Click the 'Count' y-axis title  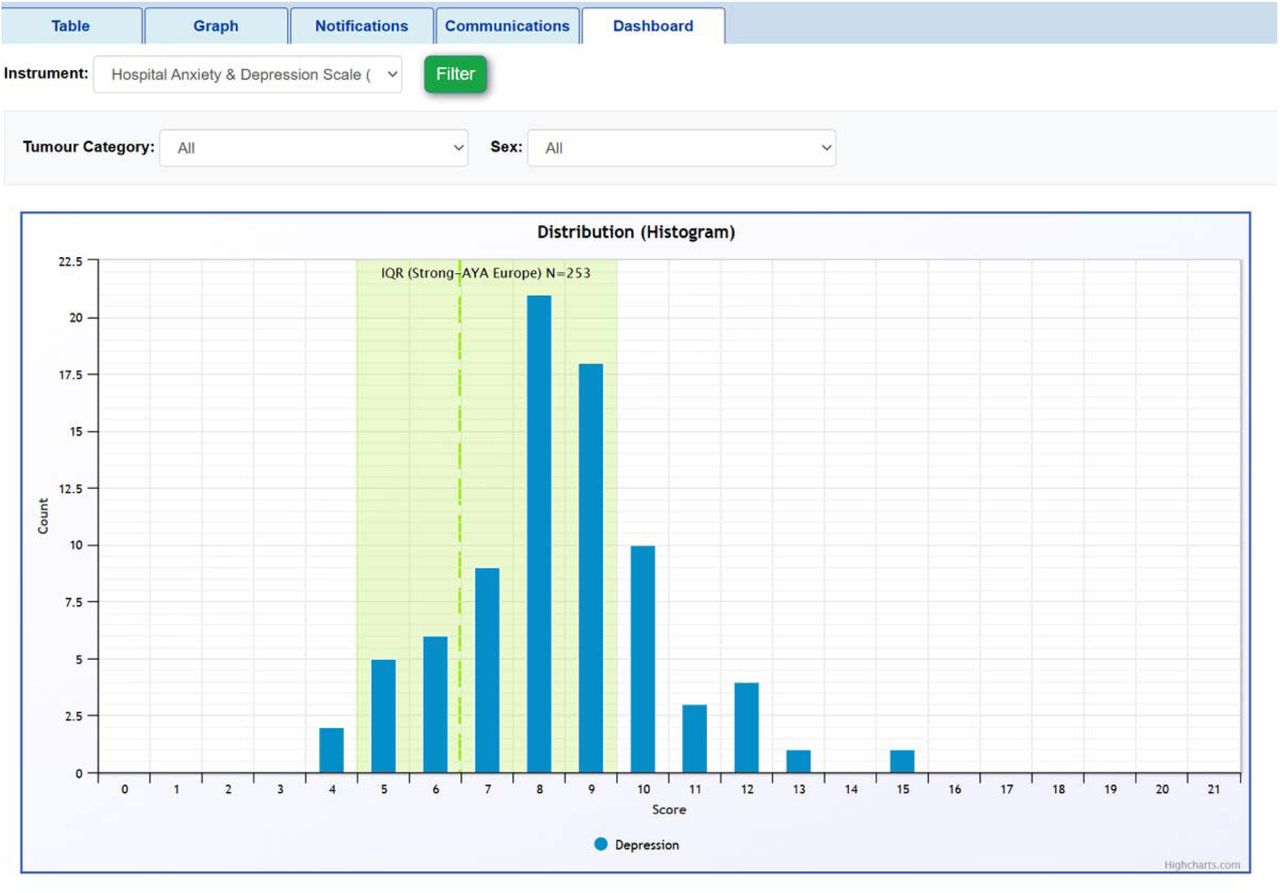click(x=43, y=516)
